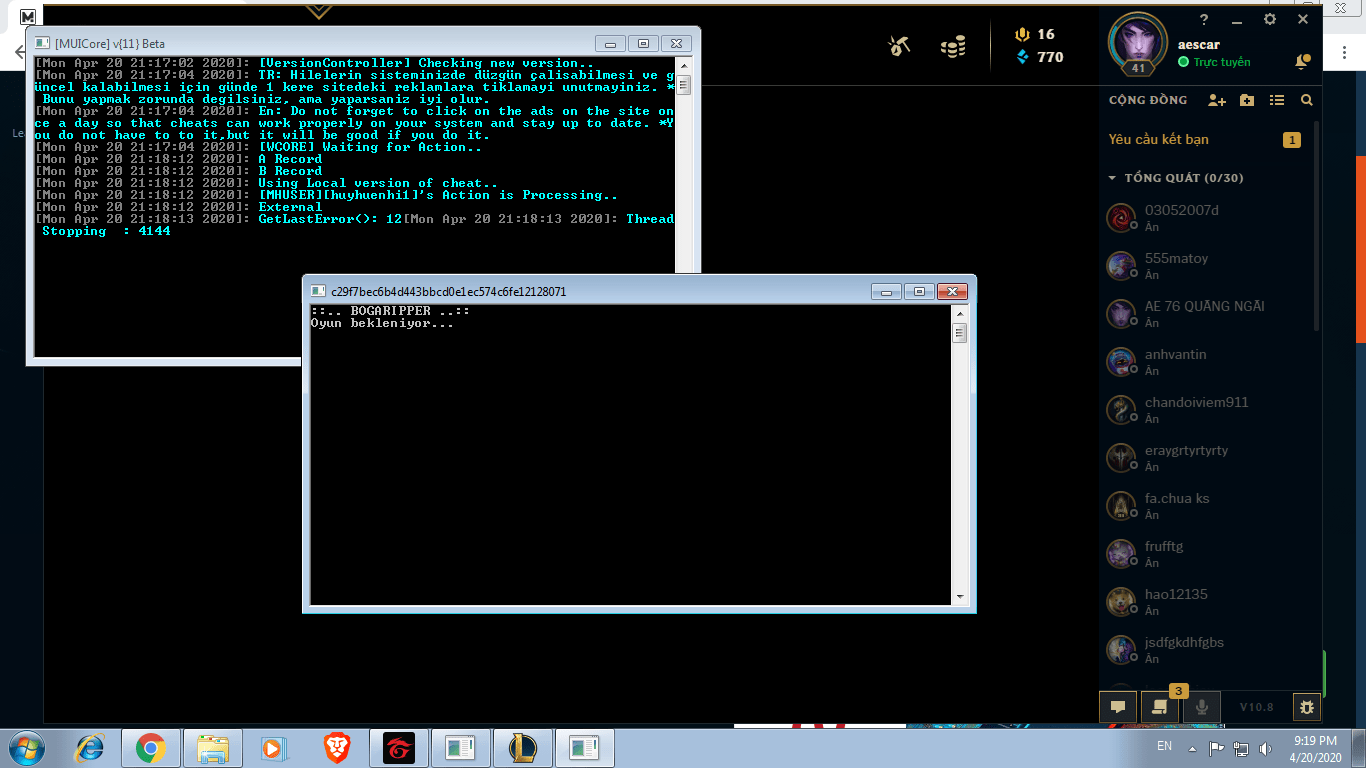Toggle the voice microphone button

(x=1202, y=706)
